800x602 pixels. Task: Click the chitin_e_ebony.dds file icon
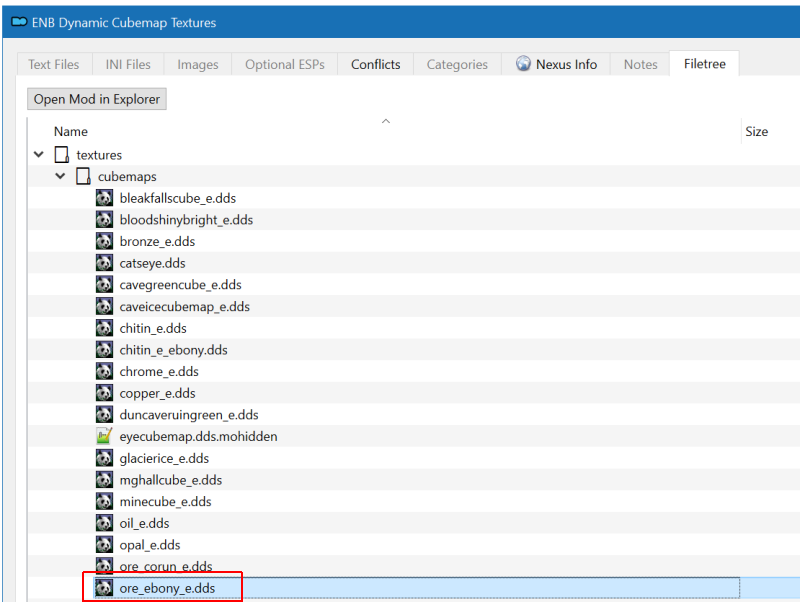[x=104, y=350]
